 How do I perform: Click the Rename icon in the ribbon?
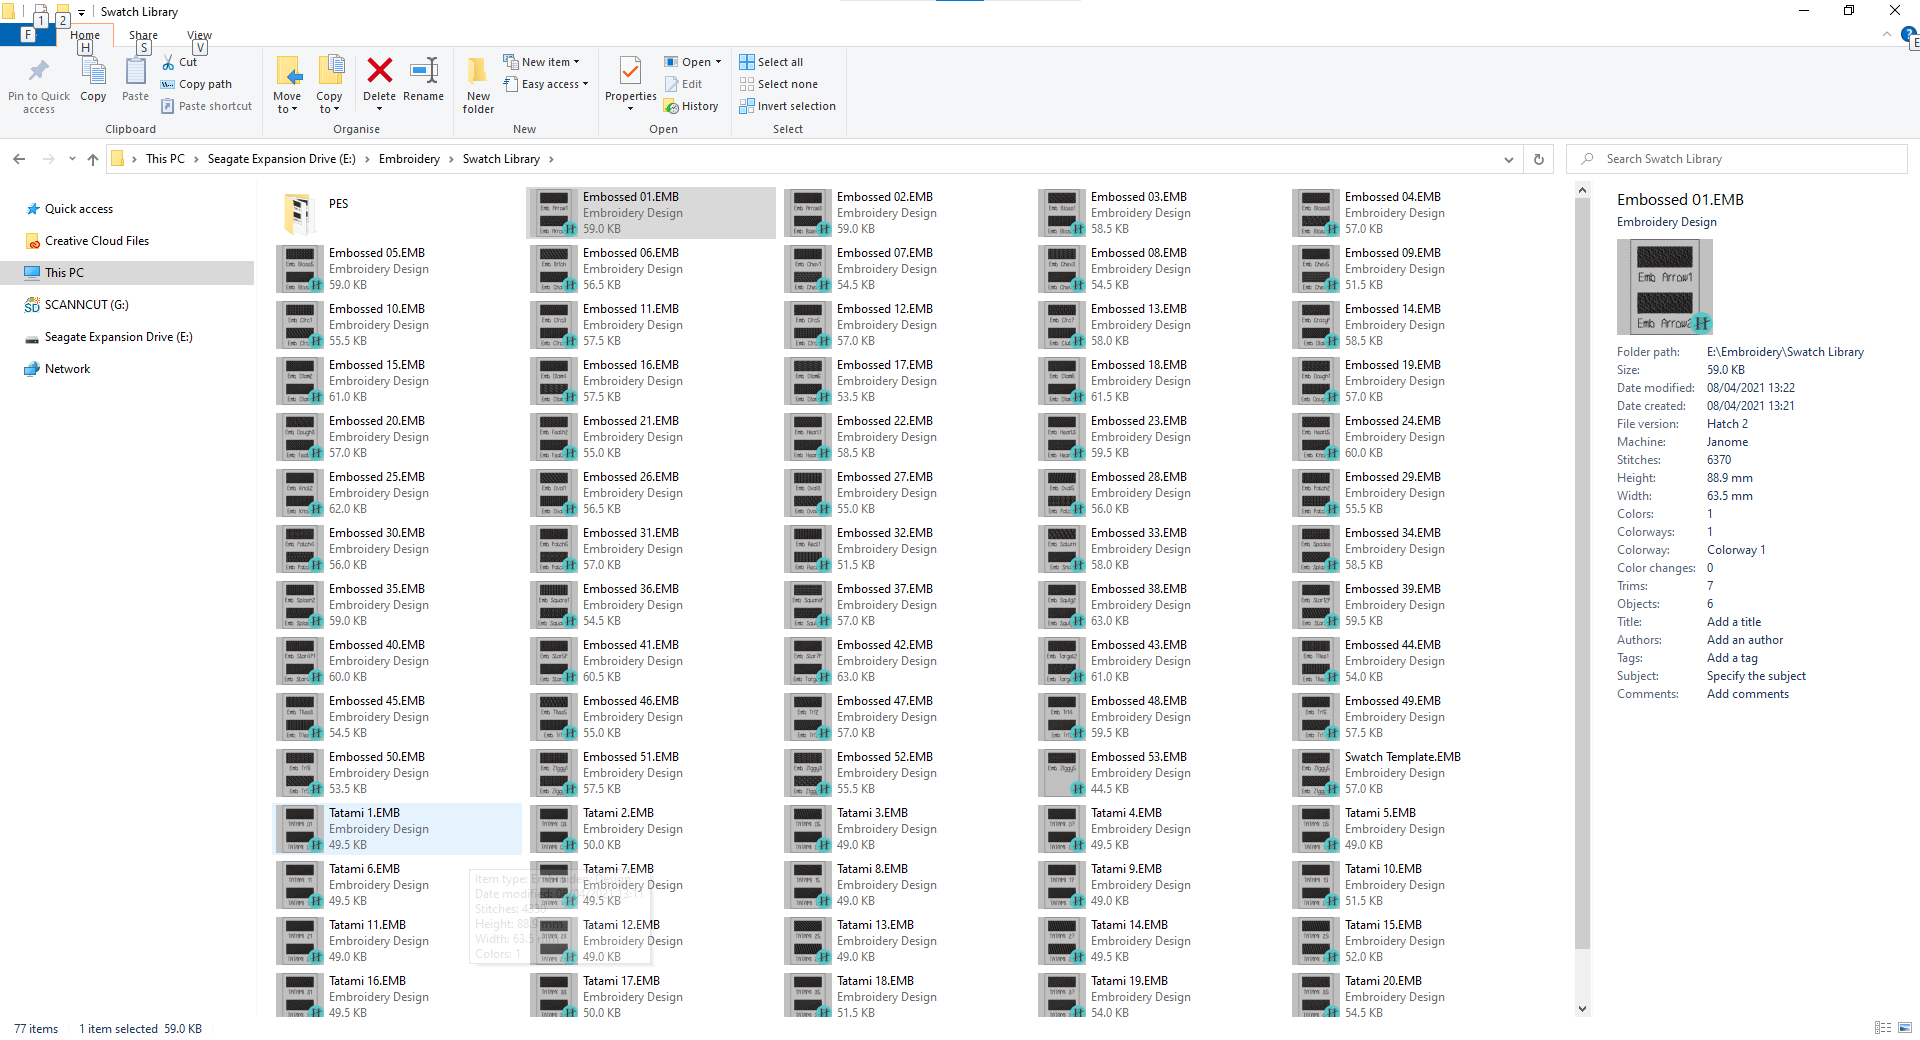(x=423, y=78)
